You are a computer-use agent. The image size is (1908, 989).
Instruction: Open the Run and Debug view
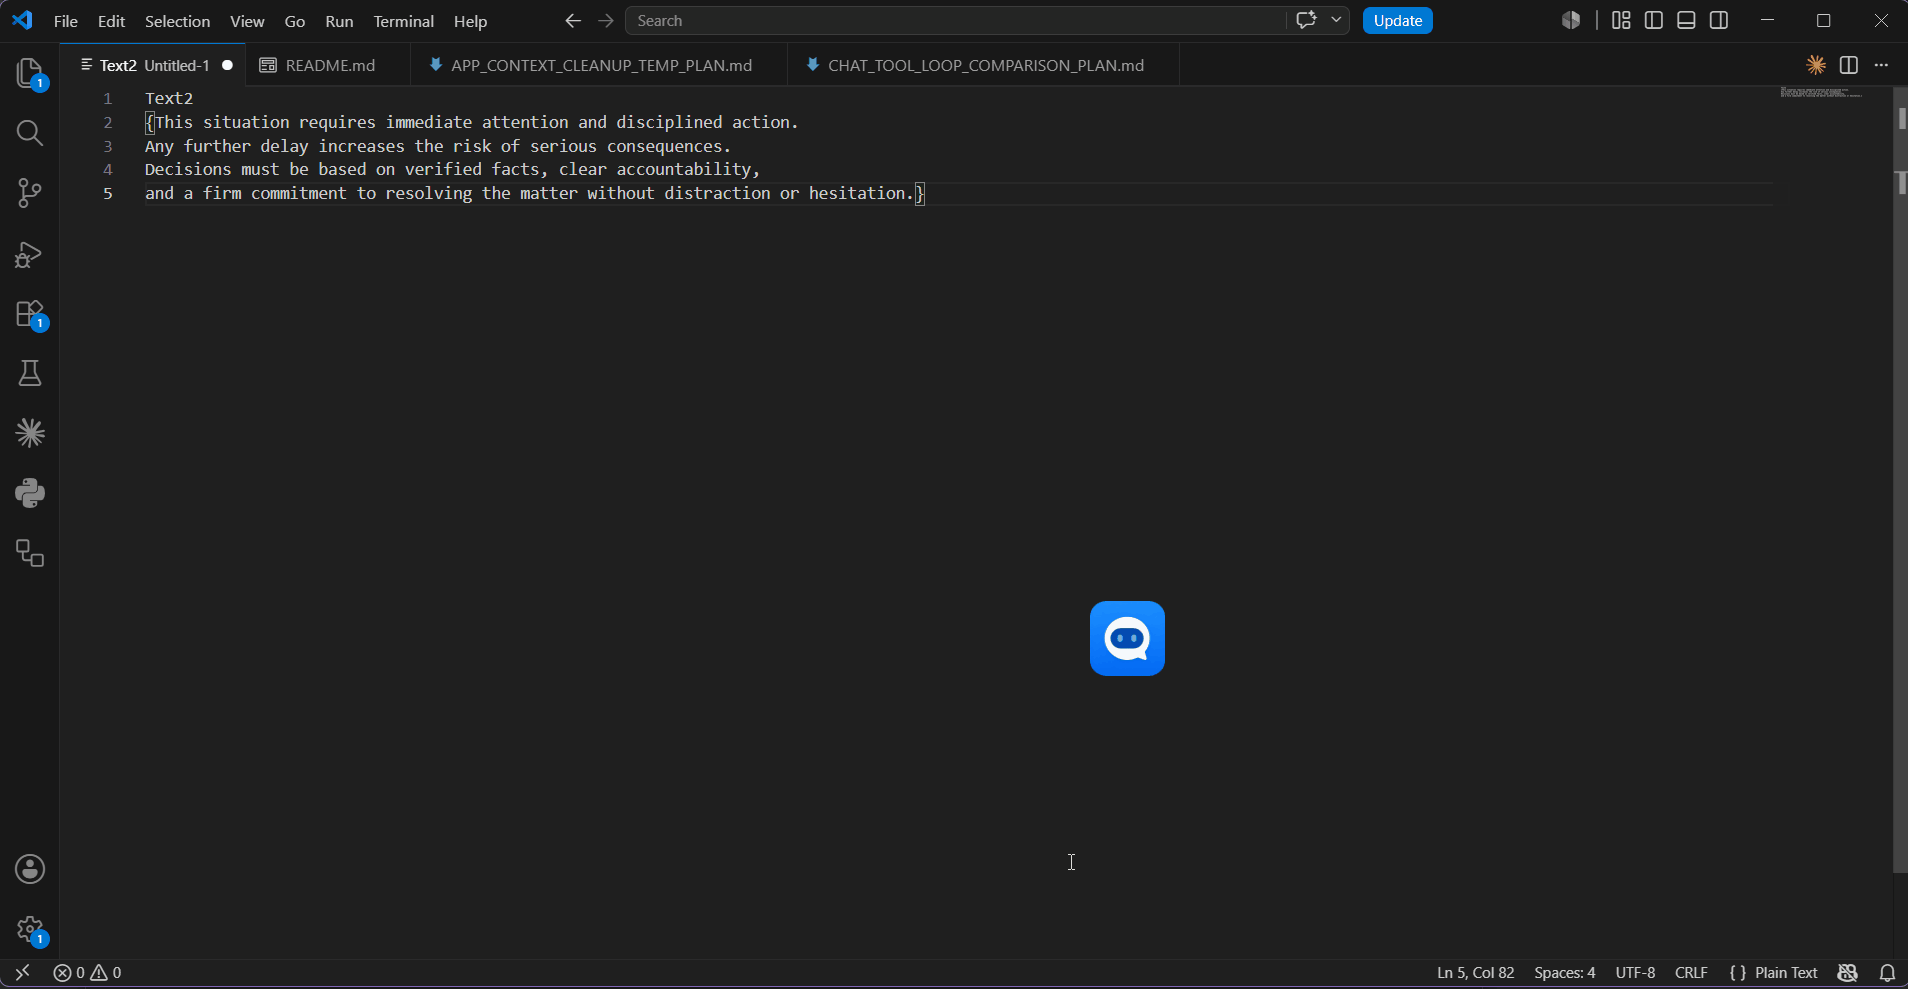pos(30,254)
